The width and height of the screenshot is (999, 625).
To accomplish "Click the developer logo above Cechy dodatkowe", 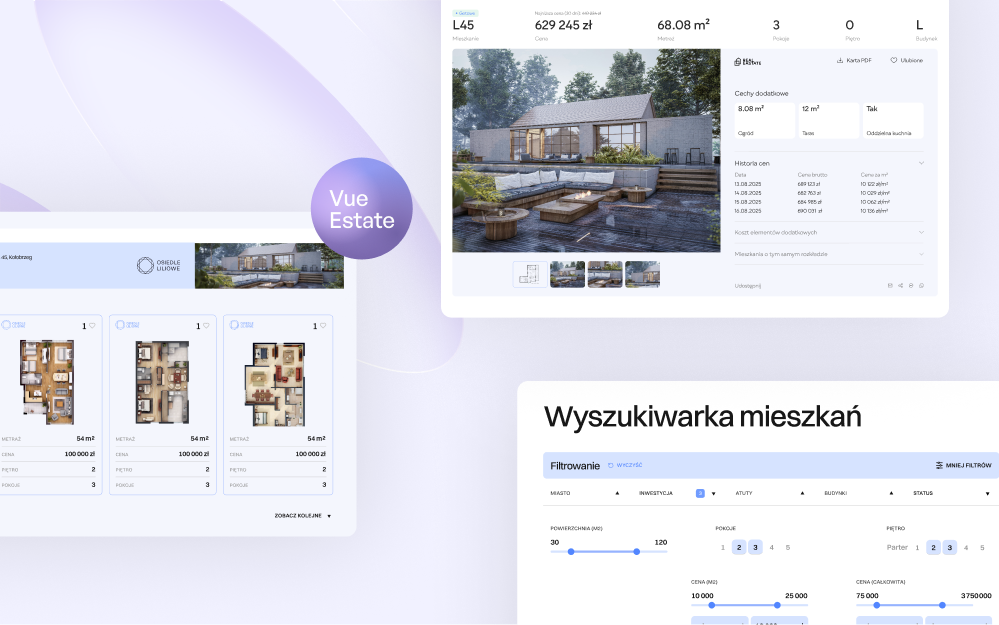I will (747, 62).
